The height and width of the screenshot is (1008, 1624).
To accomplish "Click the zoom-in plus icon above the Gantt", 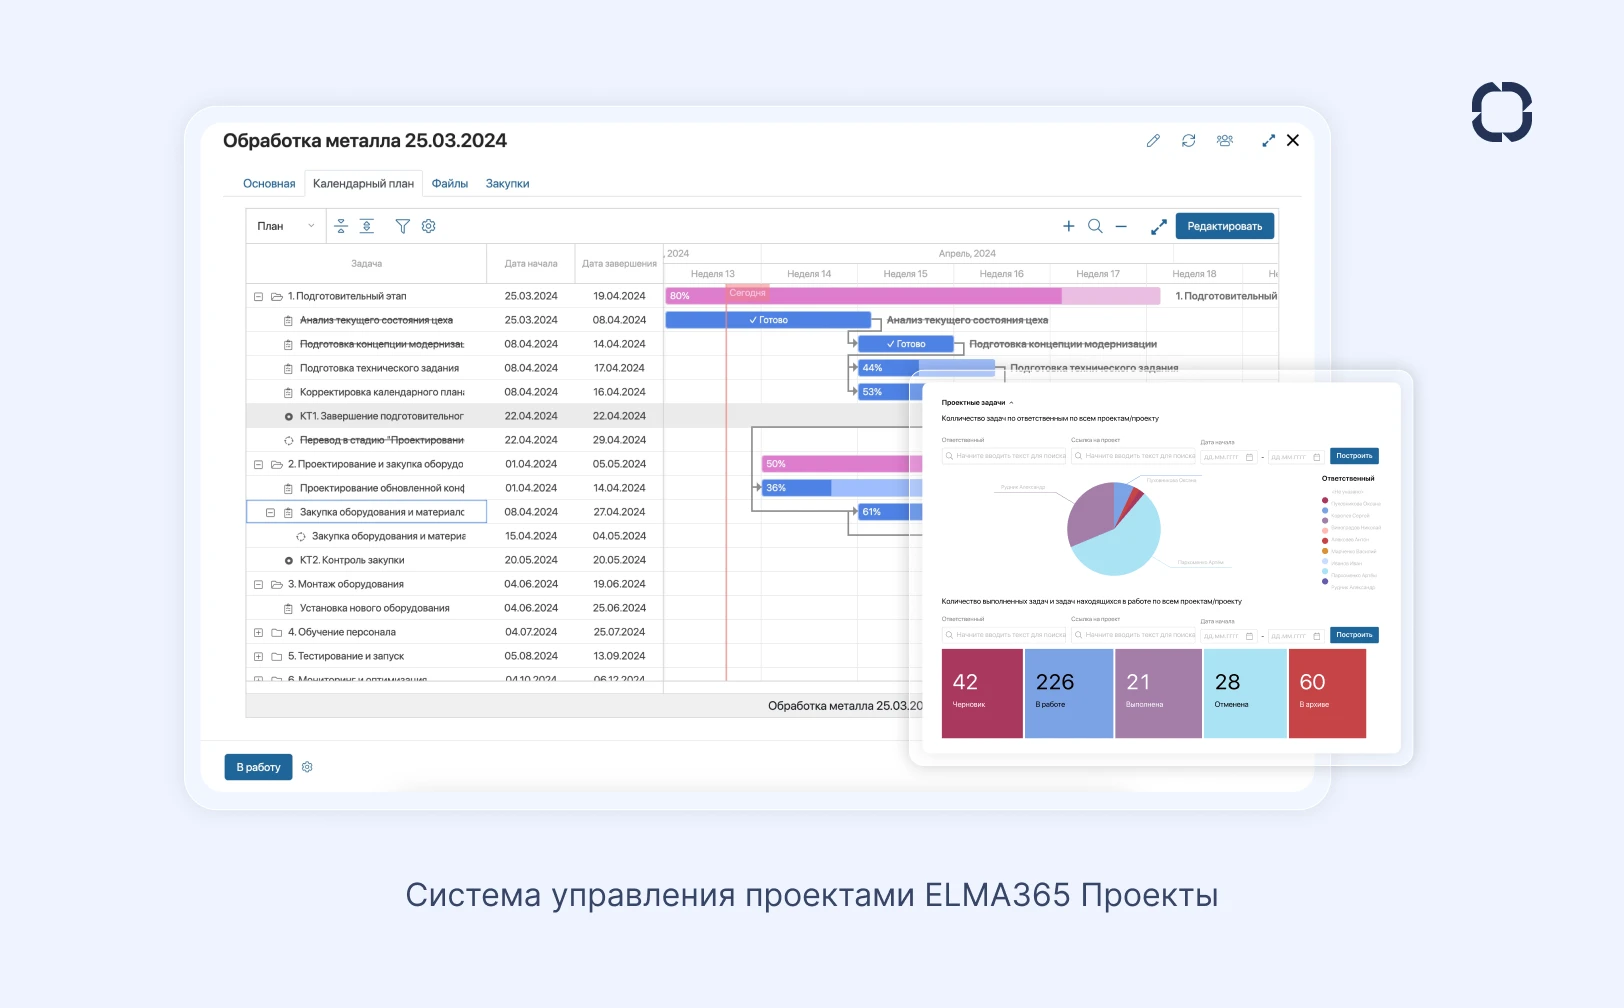I will point(1069,226).
